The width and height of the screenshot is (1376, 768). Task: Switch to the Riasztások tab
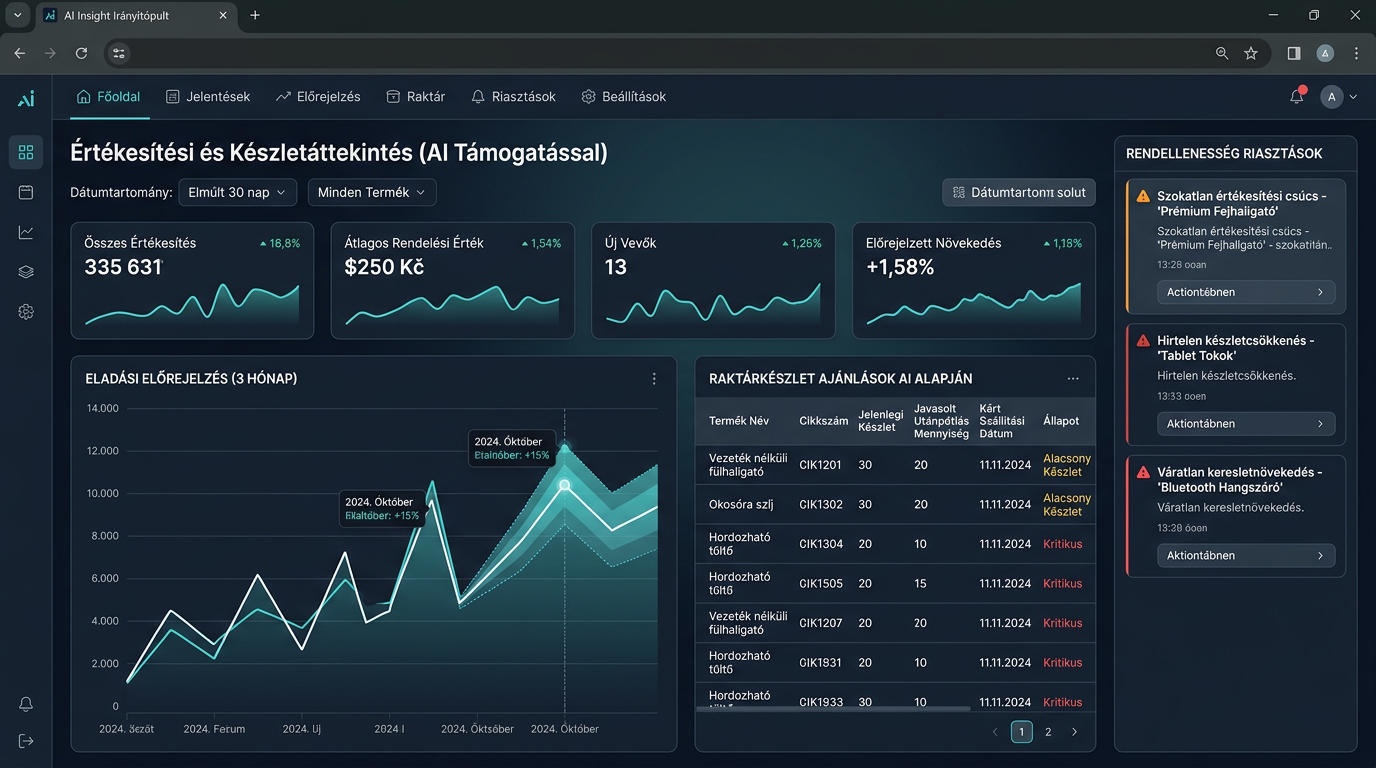(513, 97)
